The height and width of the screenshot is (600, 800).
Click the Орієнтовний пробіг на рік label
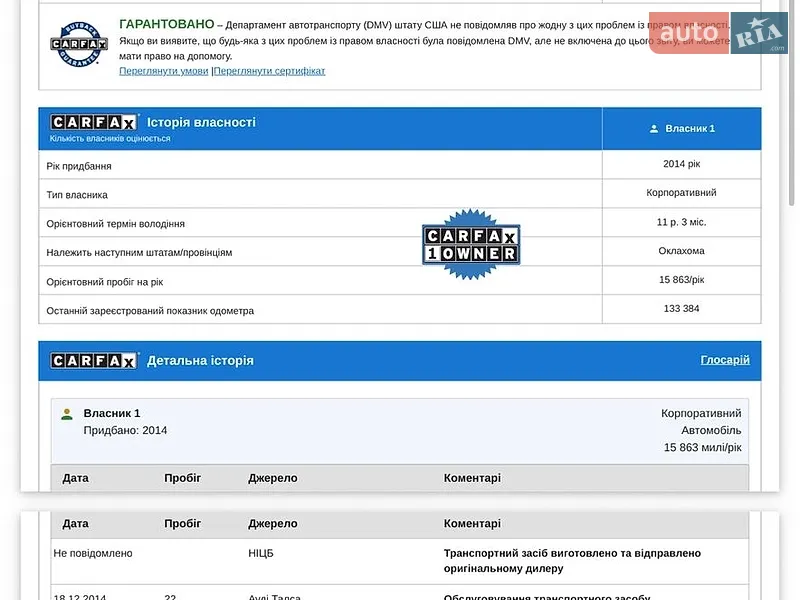tap(105, 282)
